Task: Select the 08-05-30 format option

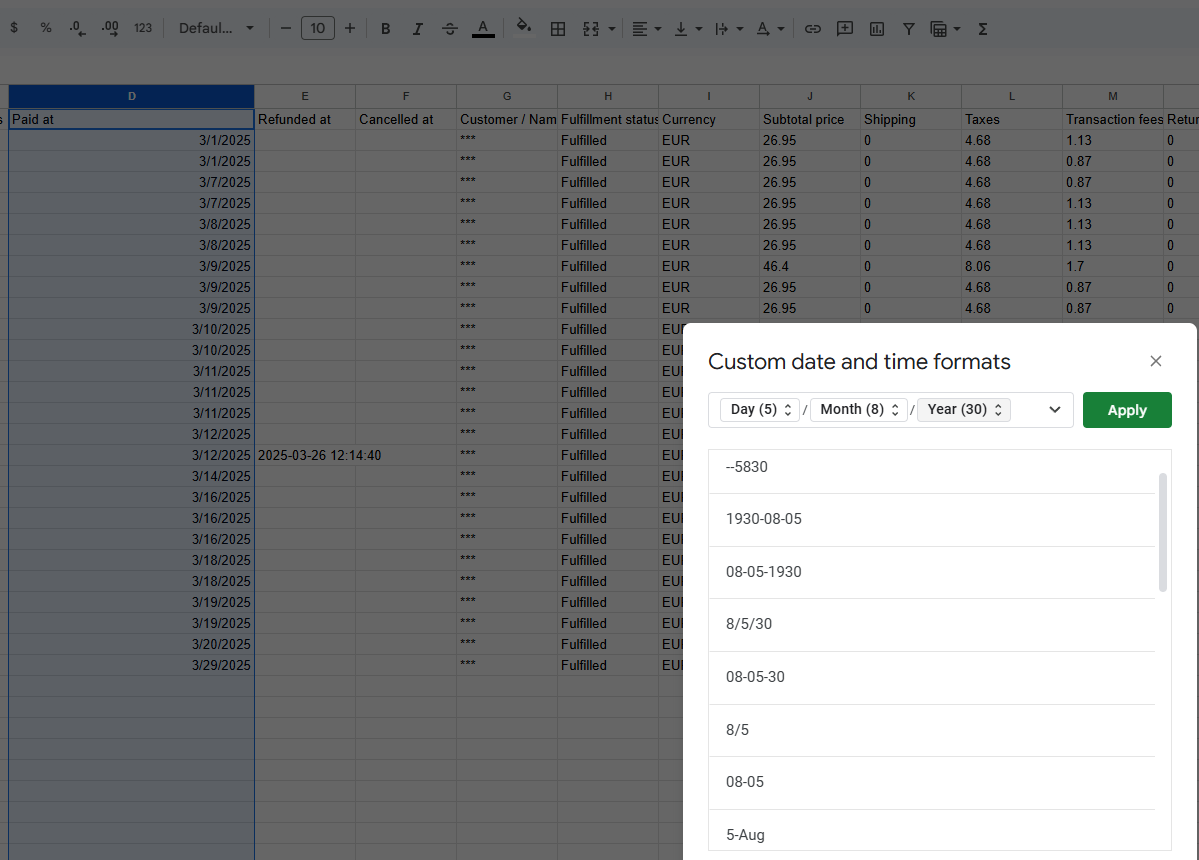Action: point(931,677)
